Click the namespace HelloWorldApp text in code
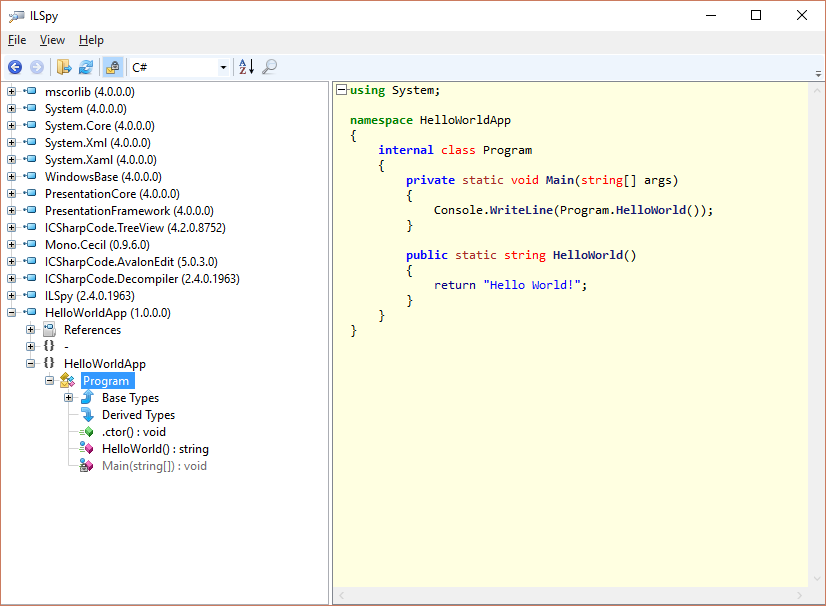 tap(430, 120)
